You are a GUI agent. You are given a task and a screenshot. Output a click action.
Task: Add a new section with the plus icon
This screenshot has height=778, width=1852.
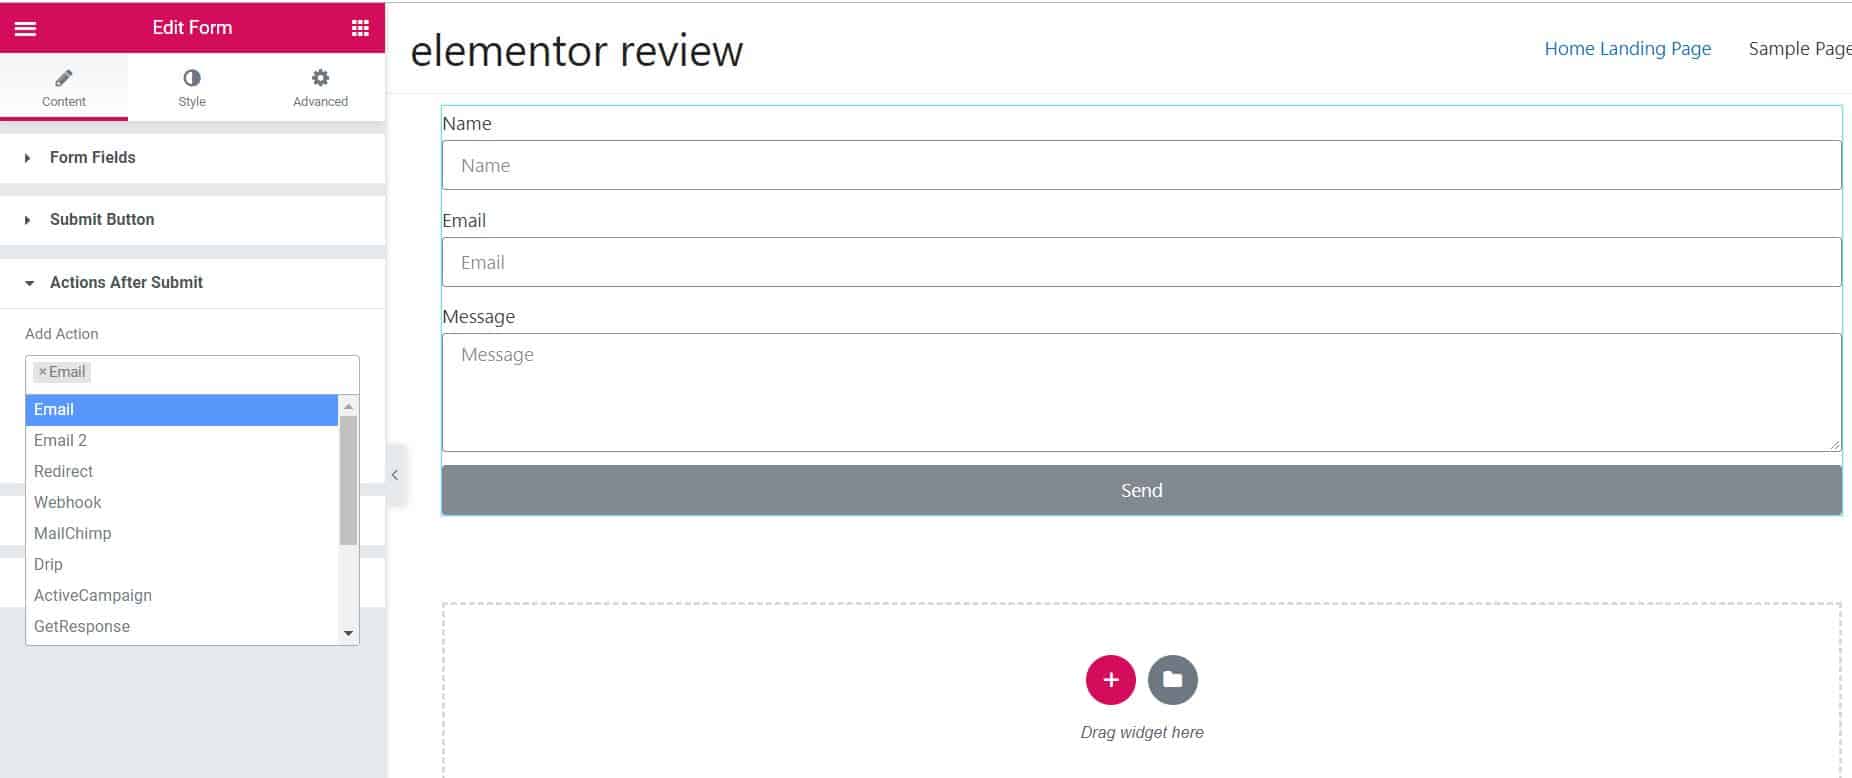coord(1110,679)
